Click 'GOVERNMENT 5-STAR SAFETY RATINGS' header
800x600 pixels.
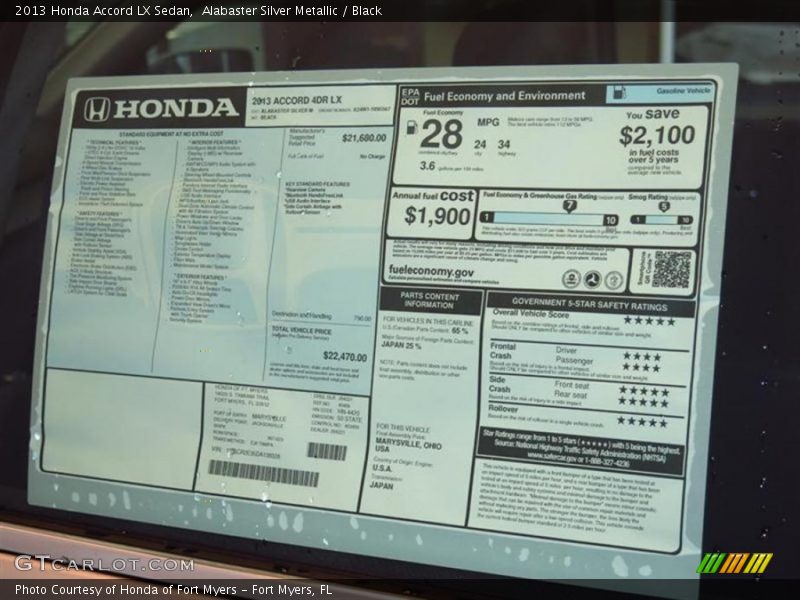pos(589,305)
